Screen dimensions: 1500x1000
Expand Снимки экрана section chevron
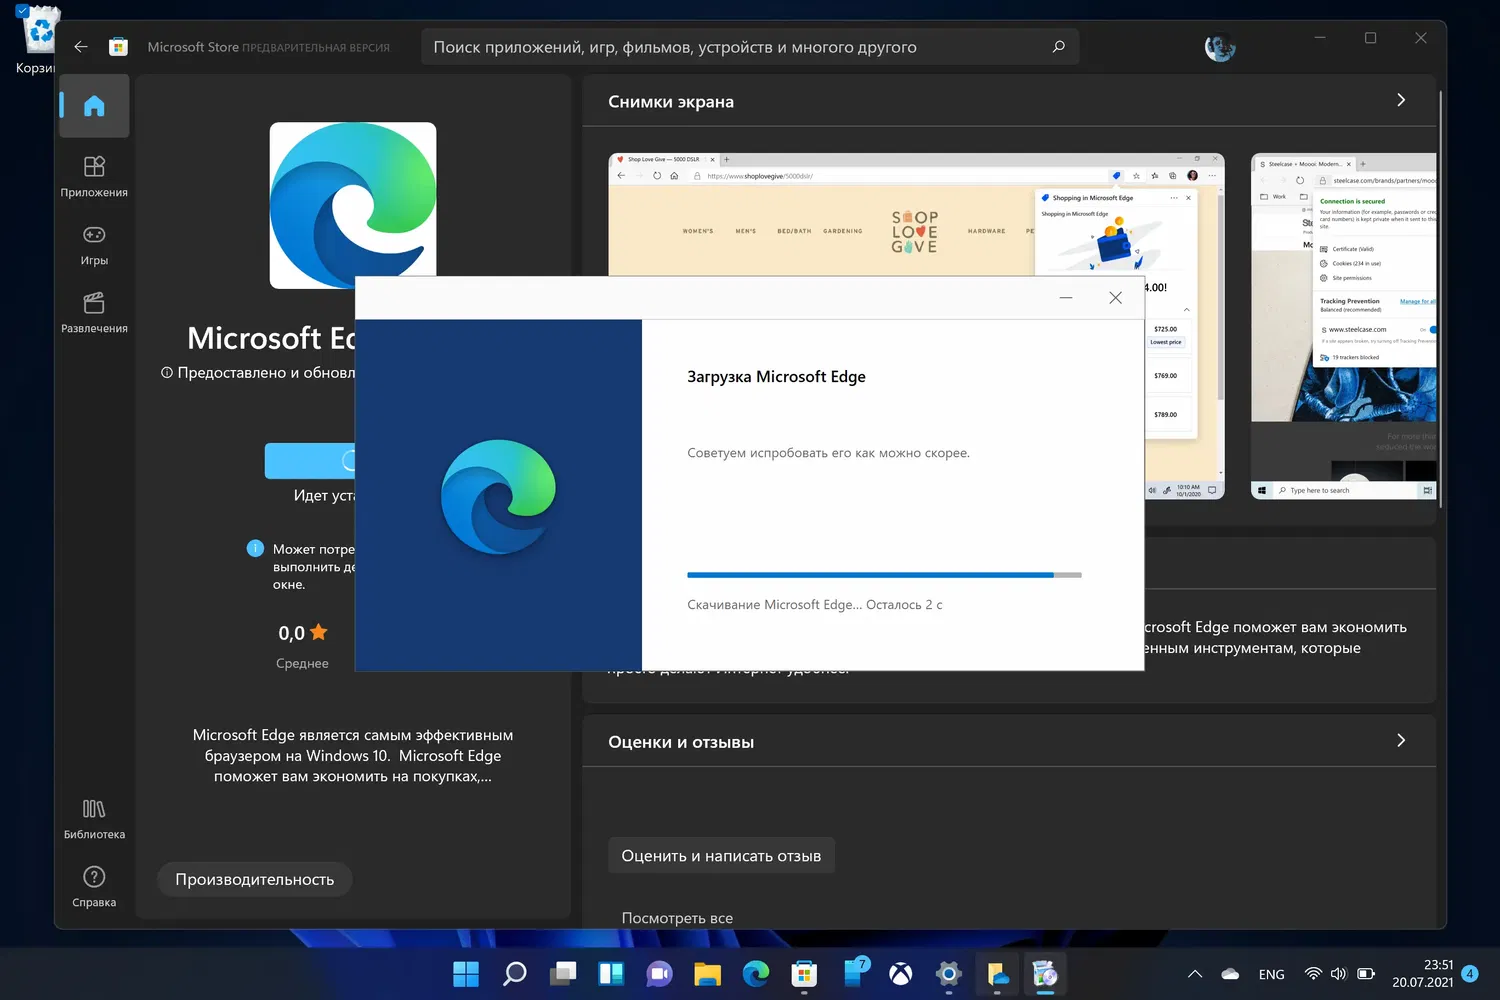coord(1400,100)
